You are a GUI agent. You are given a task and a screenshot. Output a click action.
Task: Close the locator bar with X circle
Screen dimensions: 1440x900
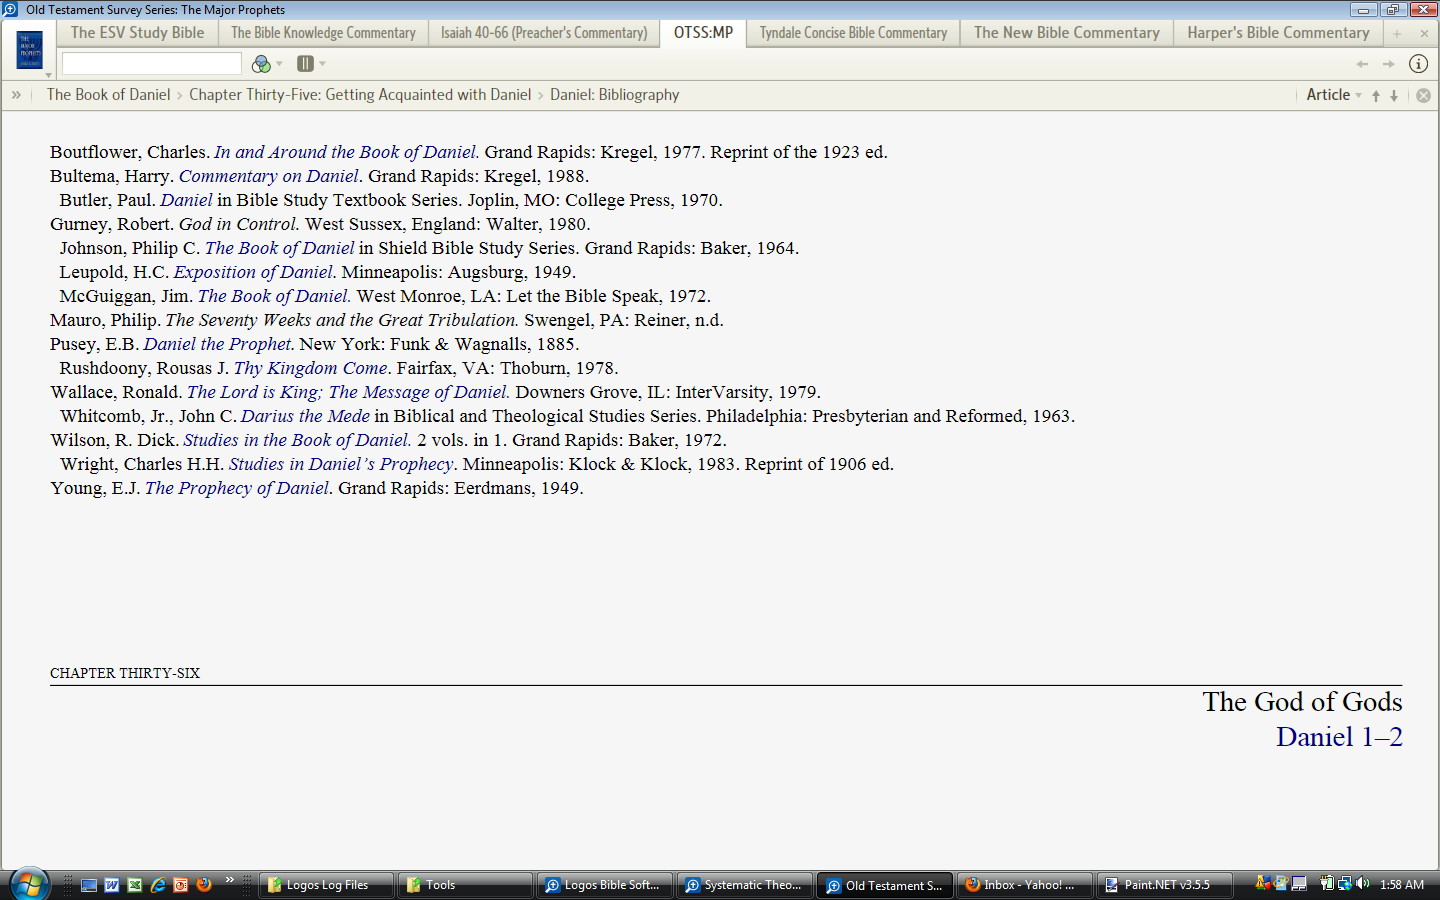1423,96
